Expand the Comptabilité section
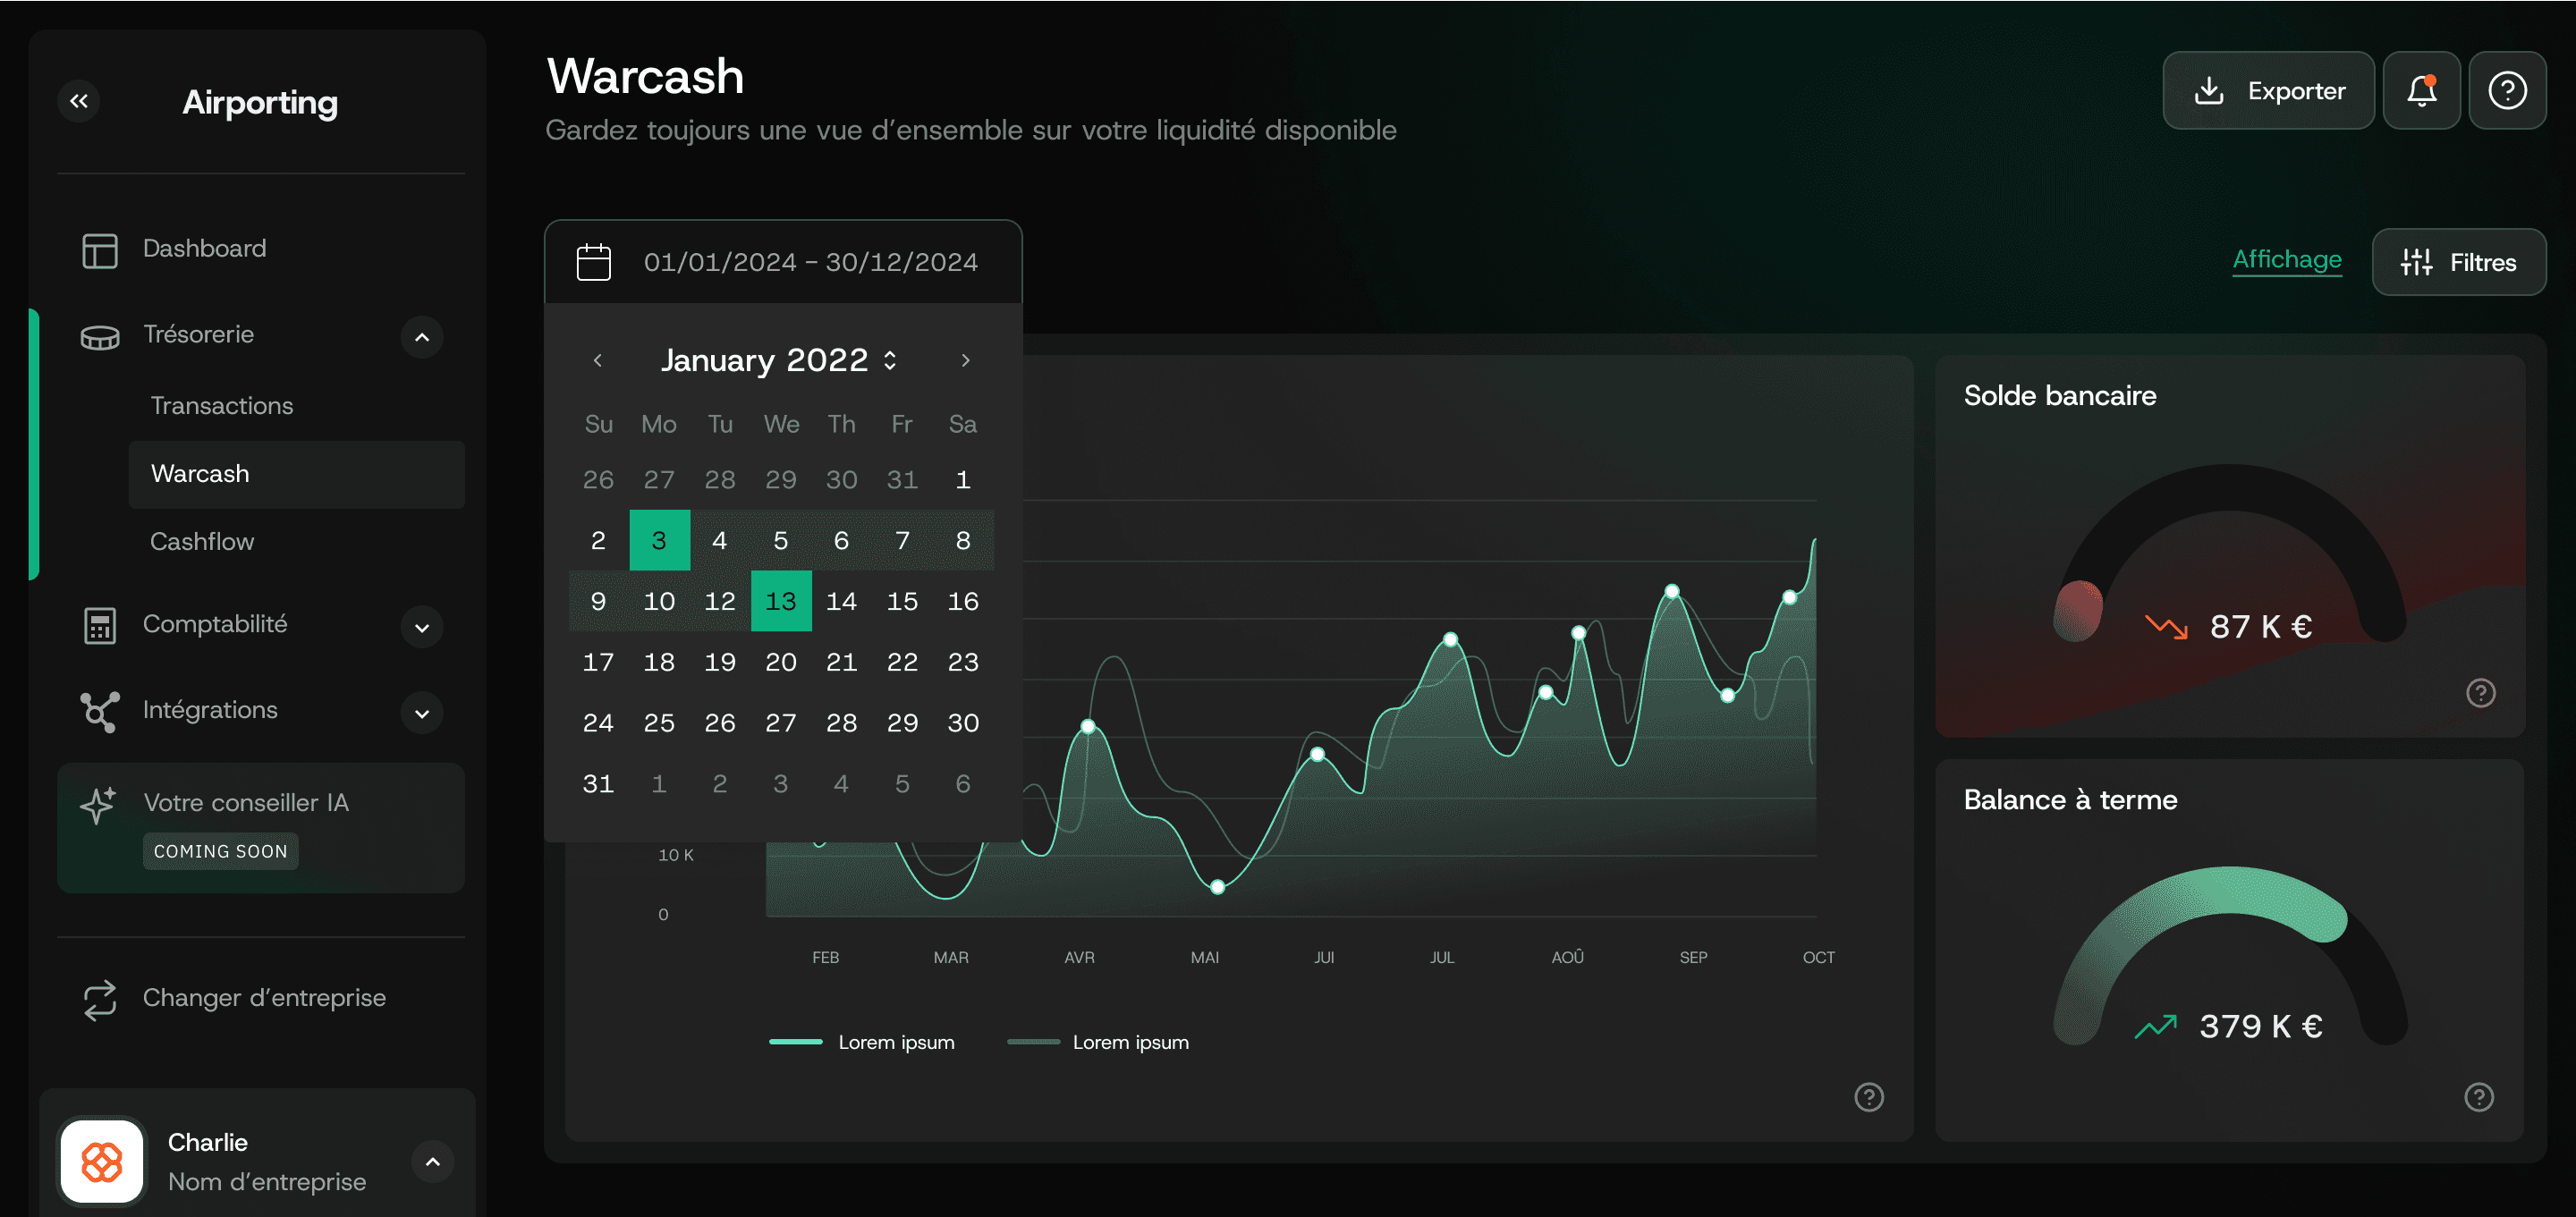The width and height of the screenshot is (2576, 1217). tap(422, 627)
